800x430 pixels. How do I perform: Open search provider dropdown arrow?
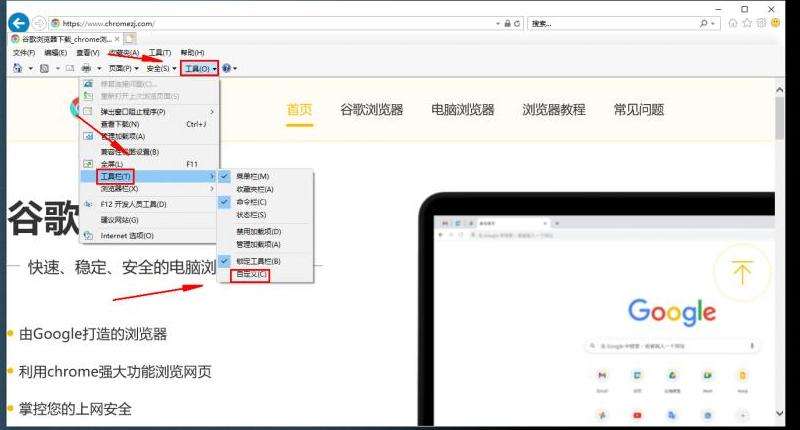click(713, 23)
